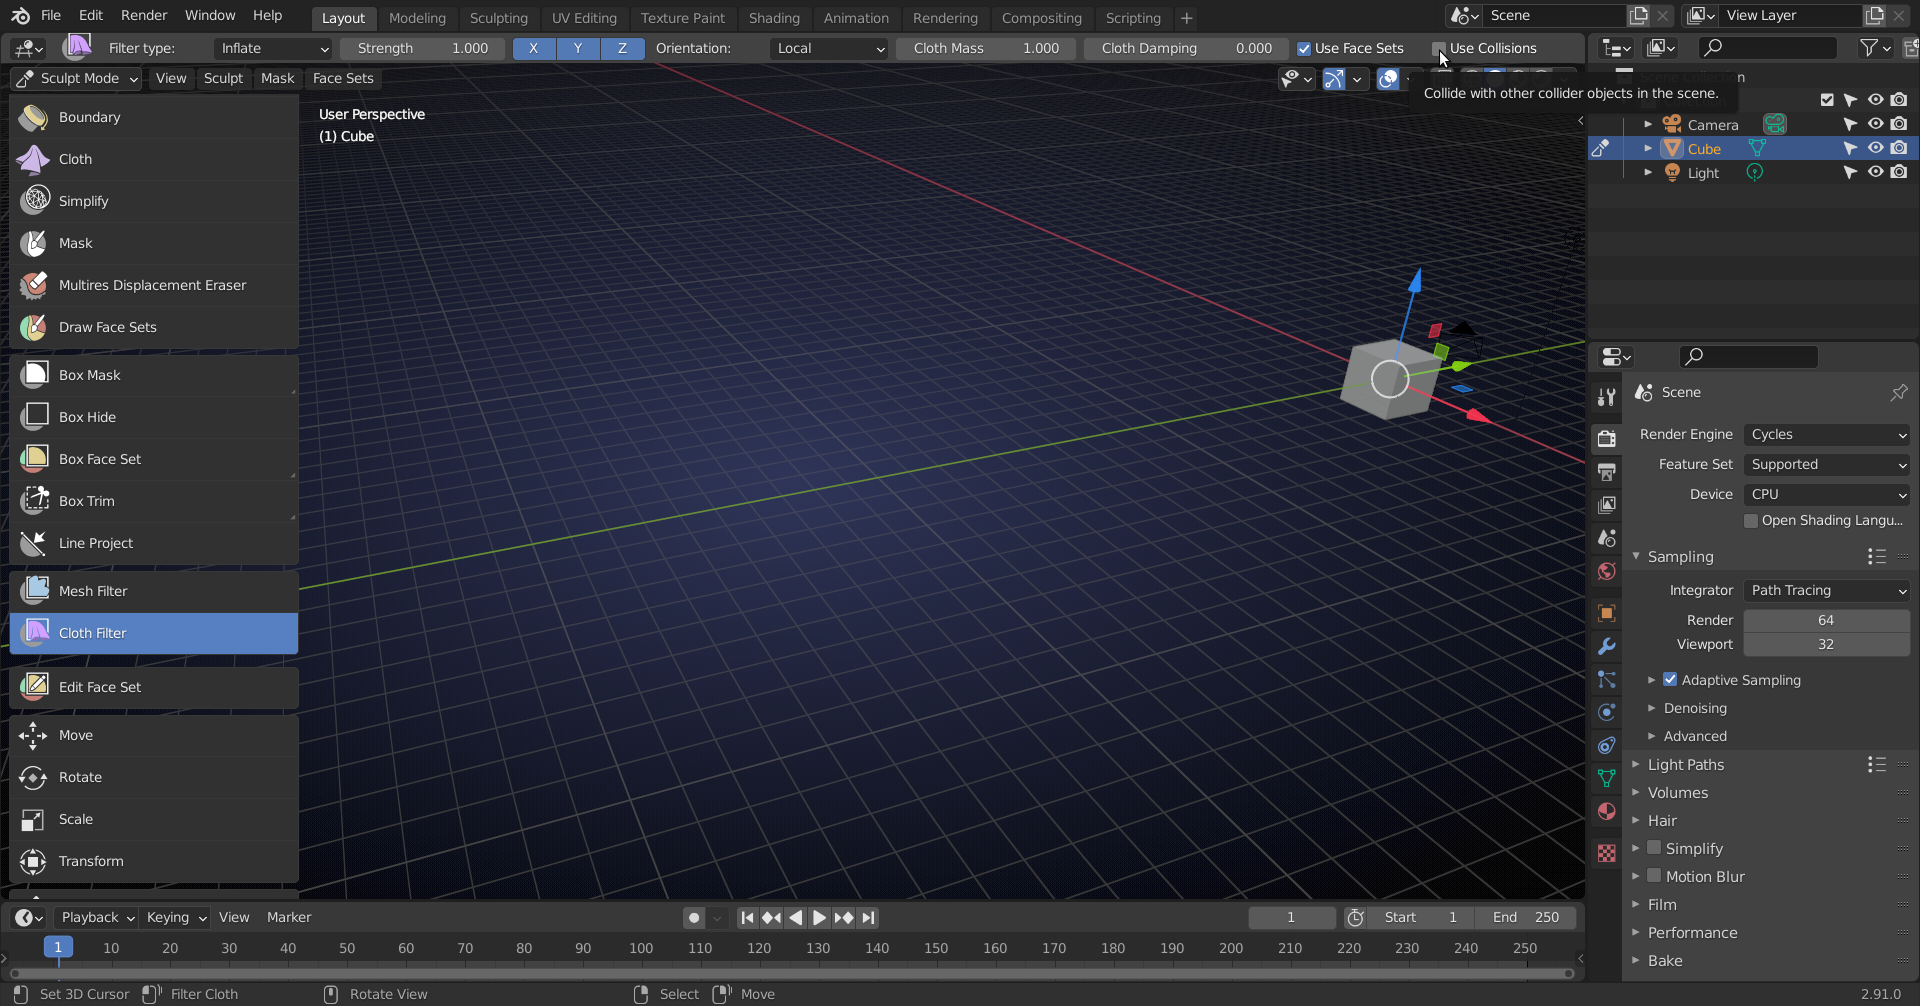This screenshot has height=1006, width=1920.
Task: Select the Cloth brush in the sculpt toolbar
Action: (75, 159)
